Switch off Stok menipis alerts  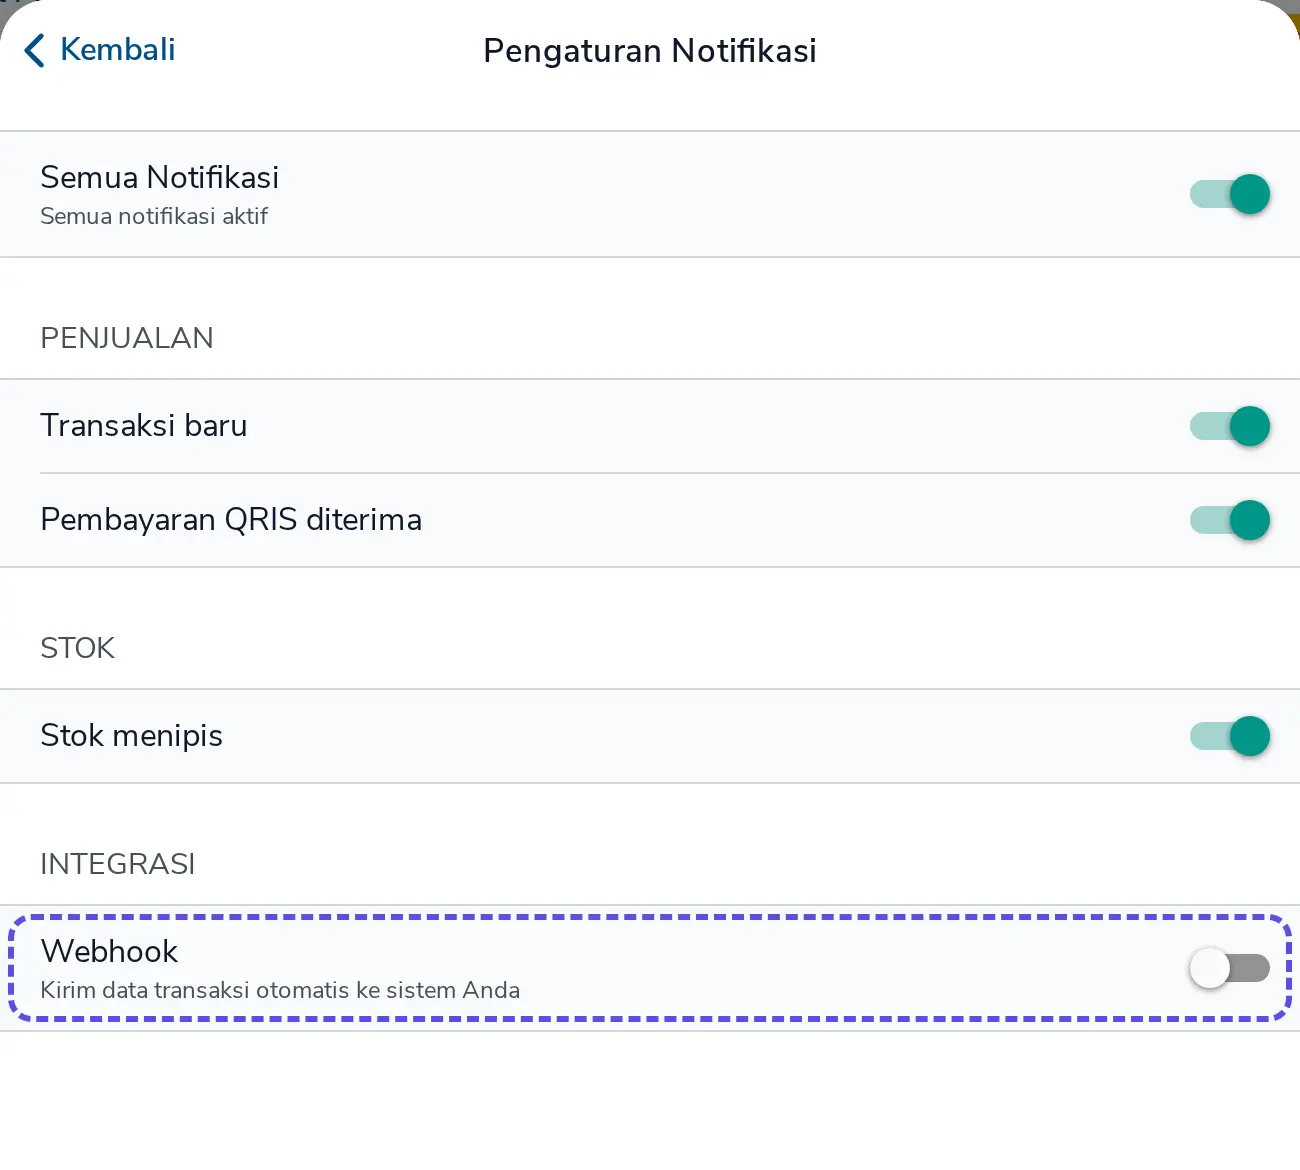point(1230,736)
